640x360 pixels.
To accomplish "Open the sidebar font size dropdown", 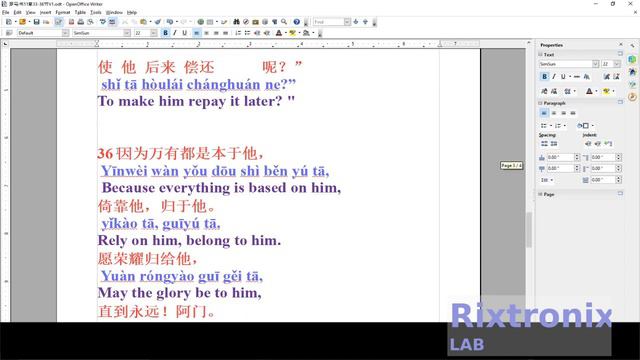I will point(617,64).
